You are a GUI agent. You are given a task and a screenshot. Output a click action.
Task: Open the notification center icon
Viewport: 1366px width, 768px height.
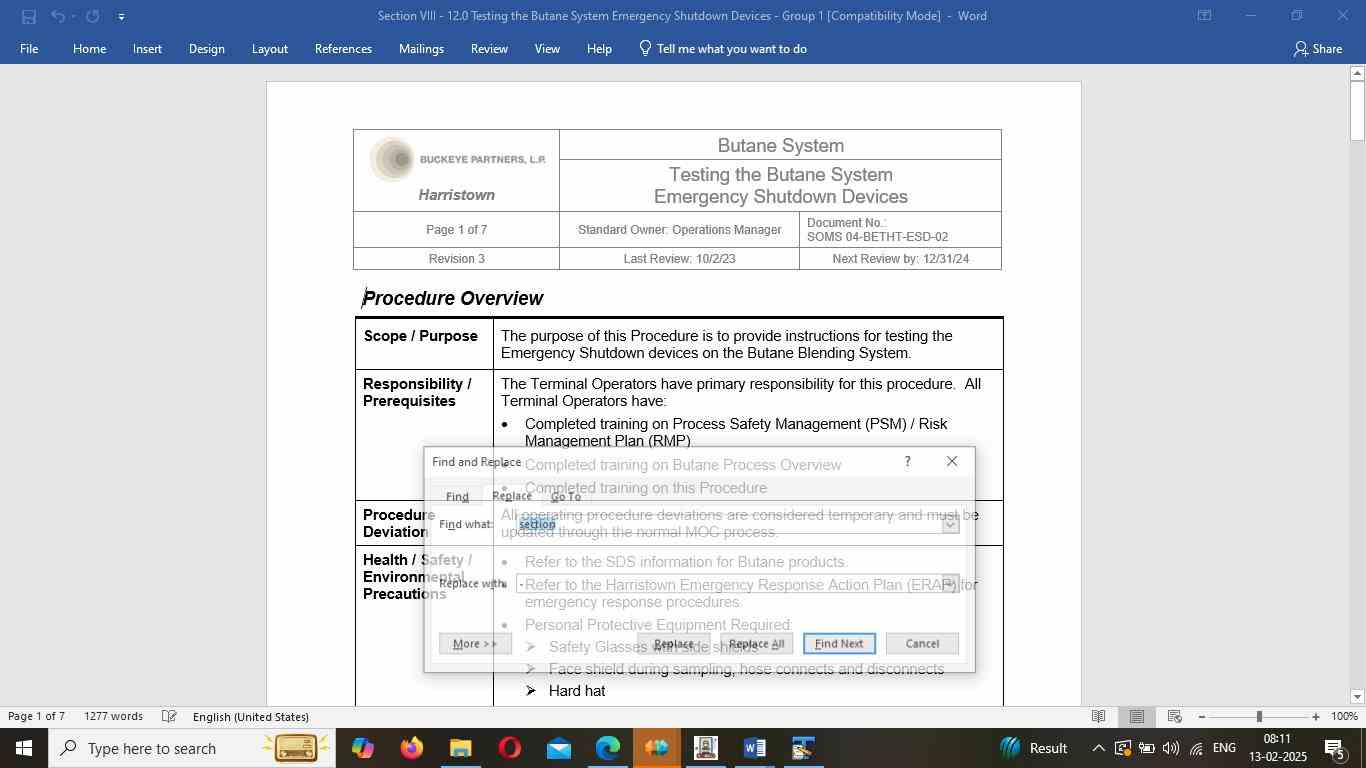click(x=1335, y=748)
